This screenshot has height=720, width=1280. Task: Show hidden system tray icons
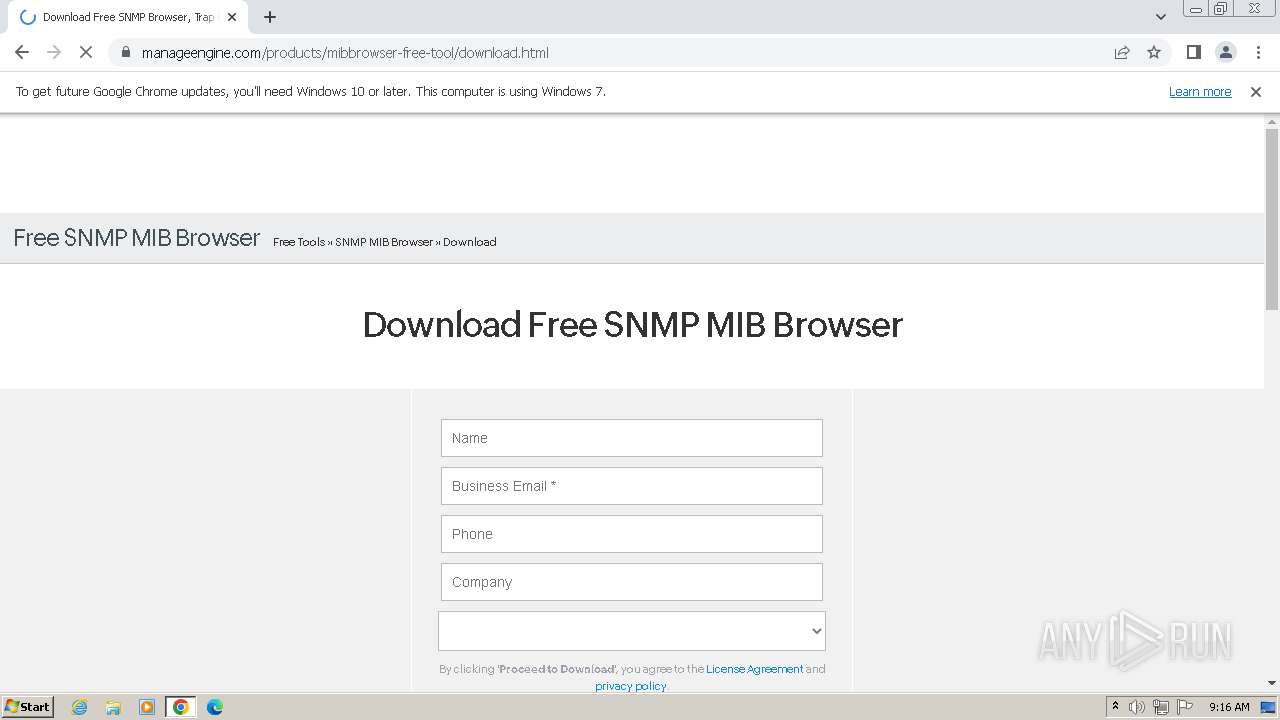tap(1115, 707)
